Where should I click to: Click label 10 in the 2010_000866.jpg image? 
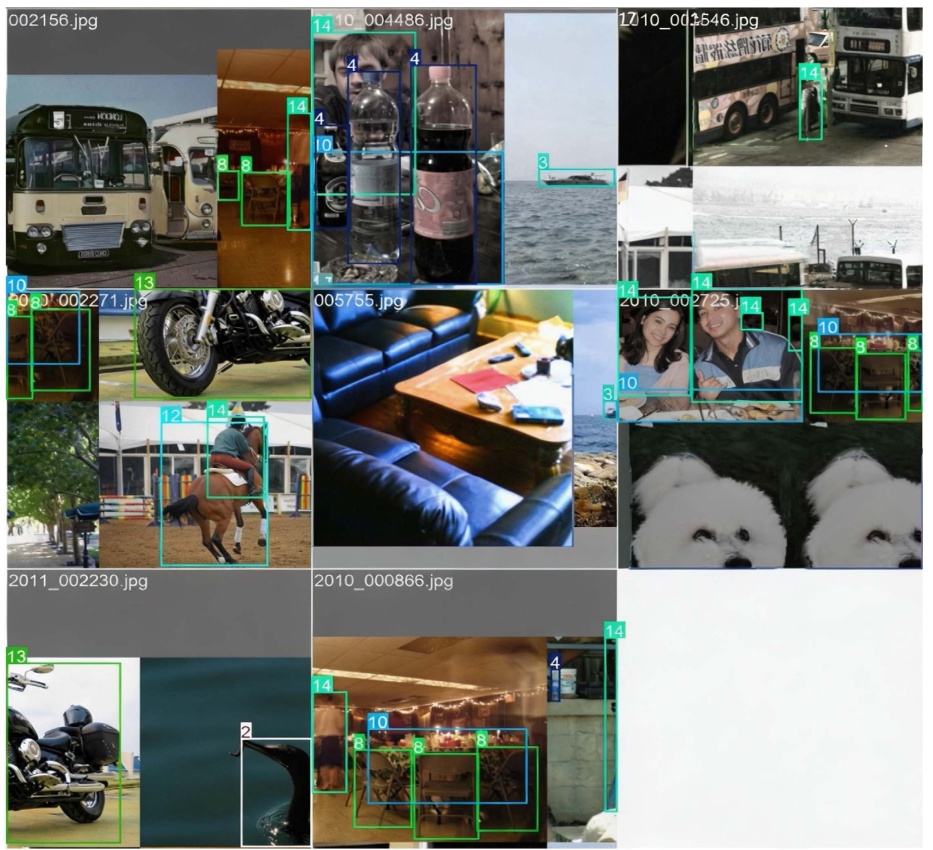(x=377, y=722)
